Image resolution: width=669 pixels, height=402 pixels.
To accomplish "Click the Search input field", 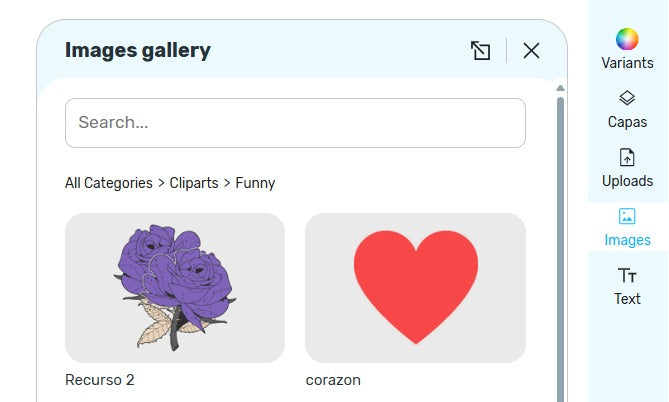I will [295, 123].
